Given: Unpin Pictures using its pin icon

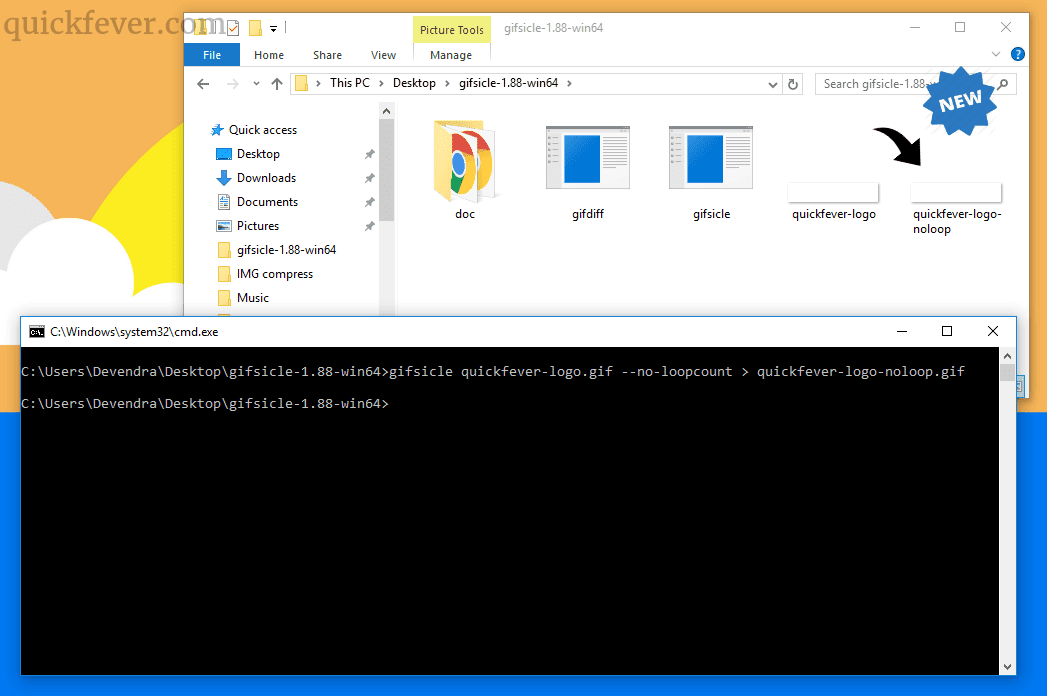Looking at the screenshot, I should (x=369, y=226).
